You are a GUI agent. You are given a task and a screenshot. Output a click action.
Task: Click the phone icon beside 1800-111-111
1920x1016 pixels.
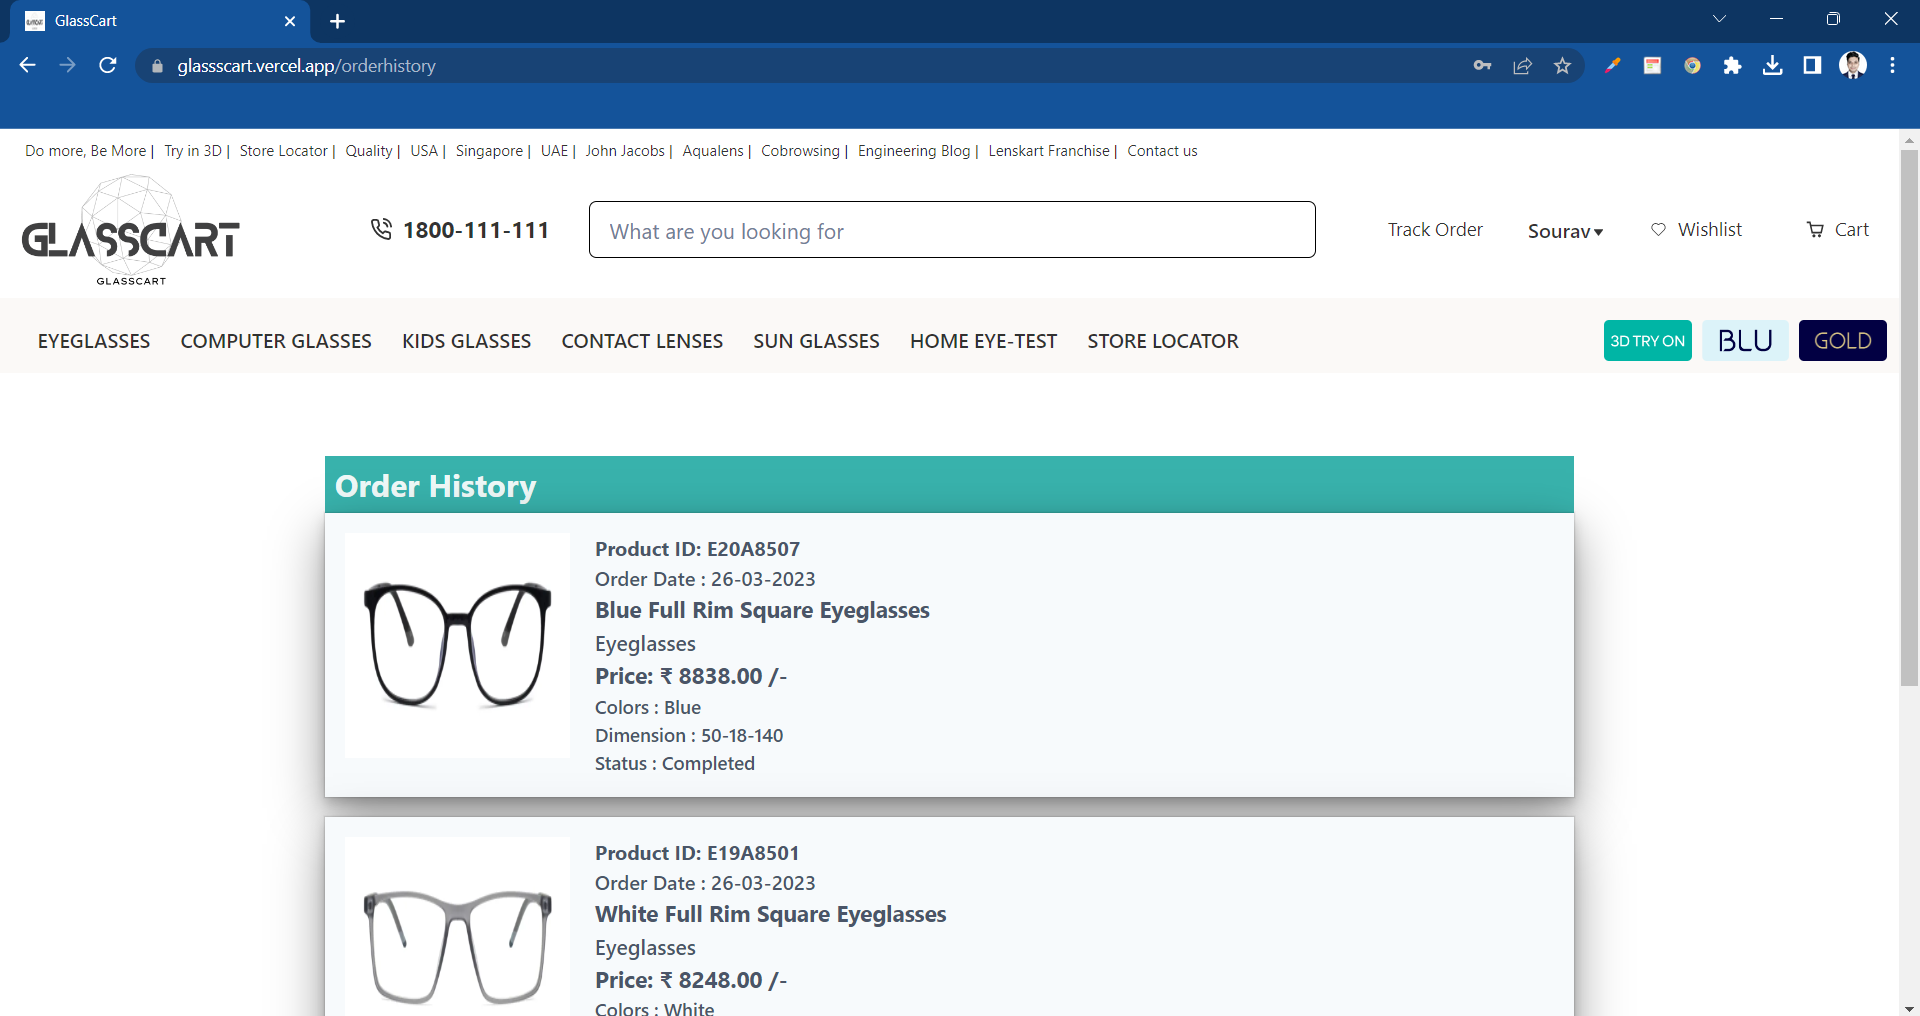(381, 230)
